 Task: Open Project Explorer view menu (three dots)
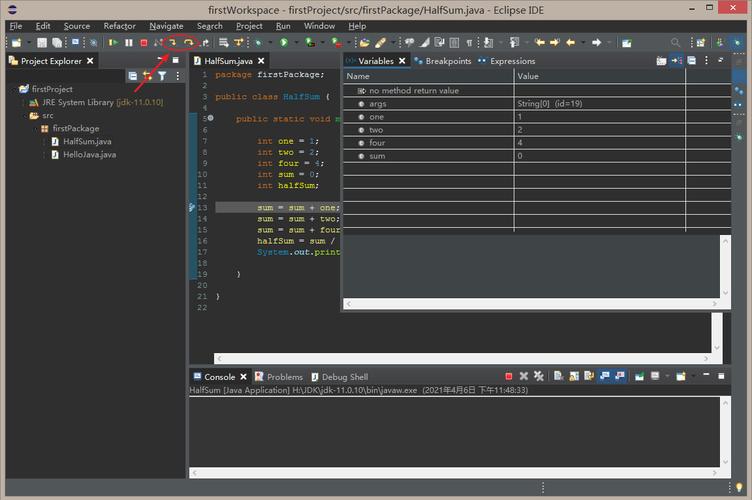tap(177, 76)
